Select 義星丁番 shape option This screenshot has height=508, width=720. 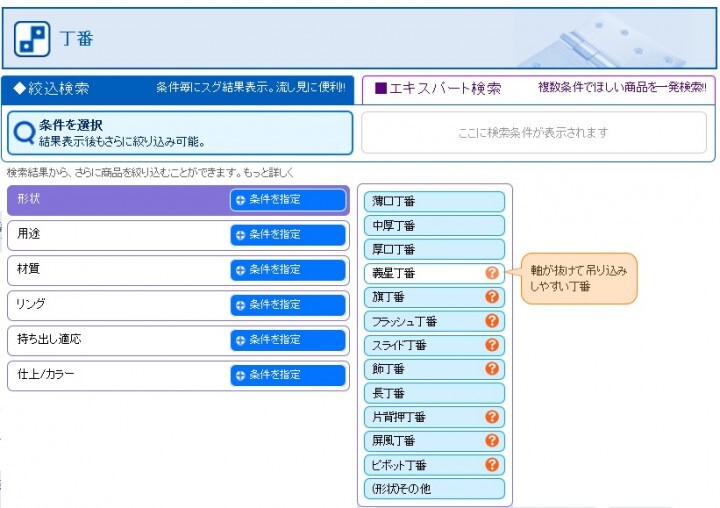(434, 273)
